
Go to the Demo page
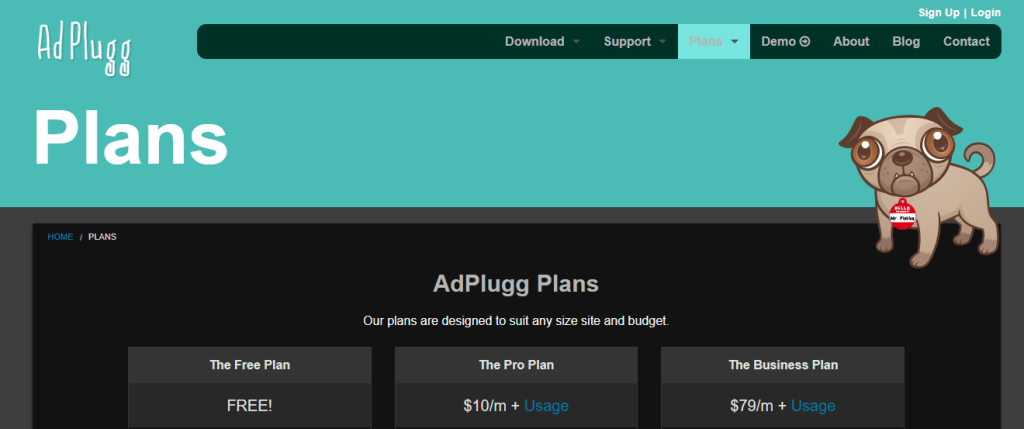pos(786,42)
